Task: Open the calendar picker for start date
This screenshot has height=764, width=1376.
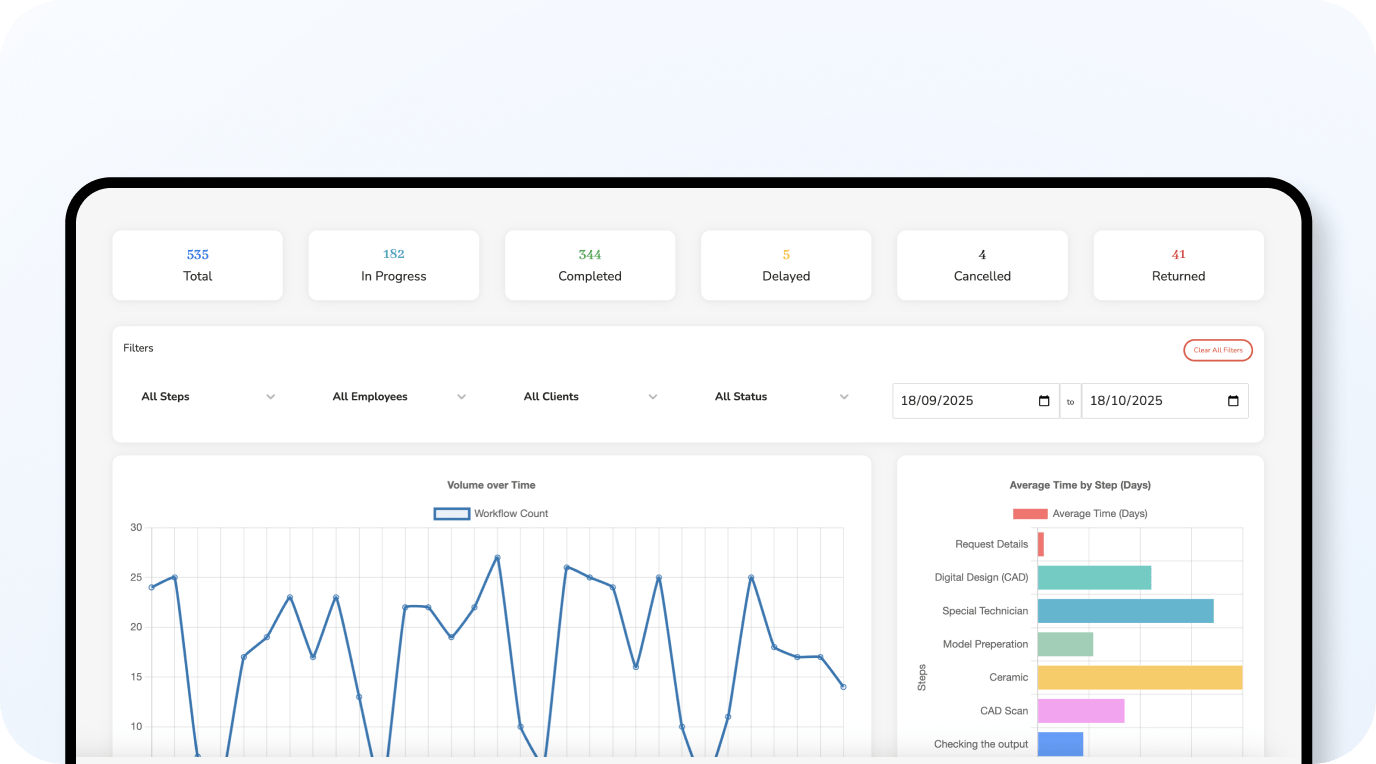Action: (1044, 401)
